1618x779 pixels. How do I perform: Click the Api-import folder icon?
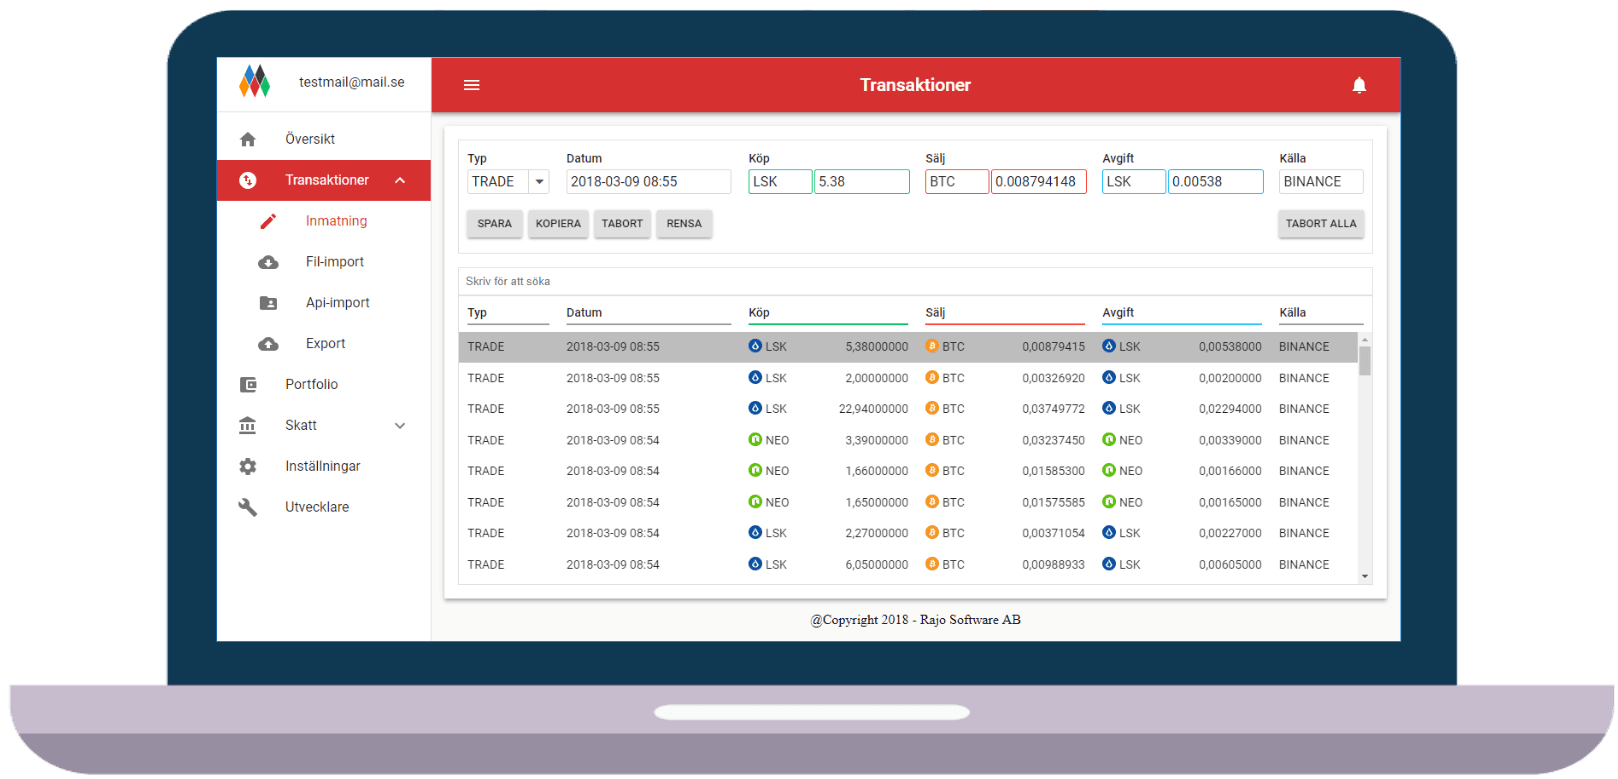click(x=268, y=303)
